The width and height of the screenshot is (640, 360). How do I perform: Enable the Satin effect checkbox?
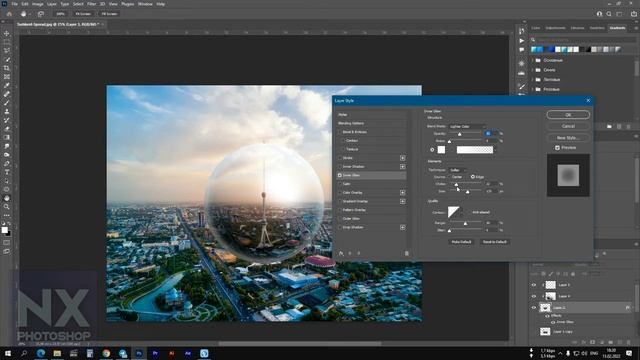tap(340, 184)
